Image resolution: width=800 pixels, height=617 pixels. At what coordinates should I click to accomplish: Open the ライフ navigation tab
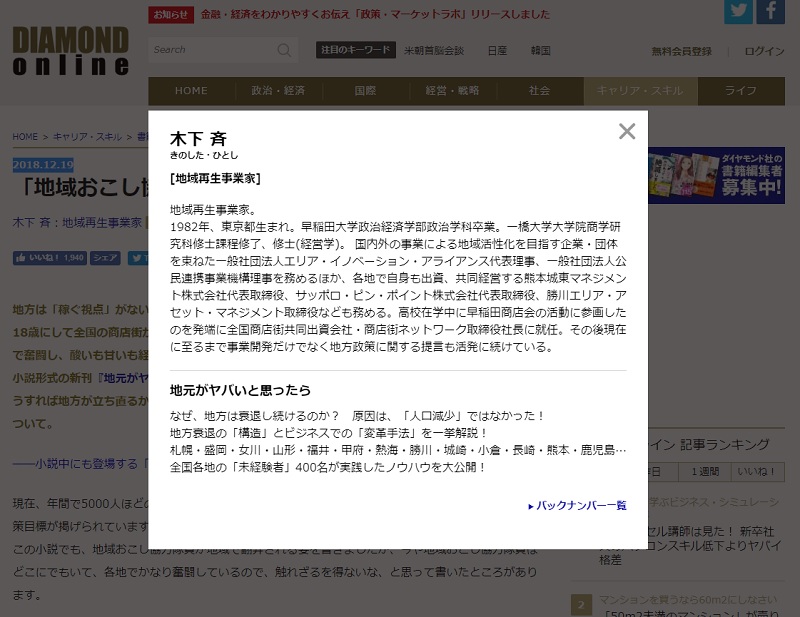(x=741, y=91)
